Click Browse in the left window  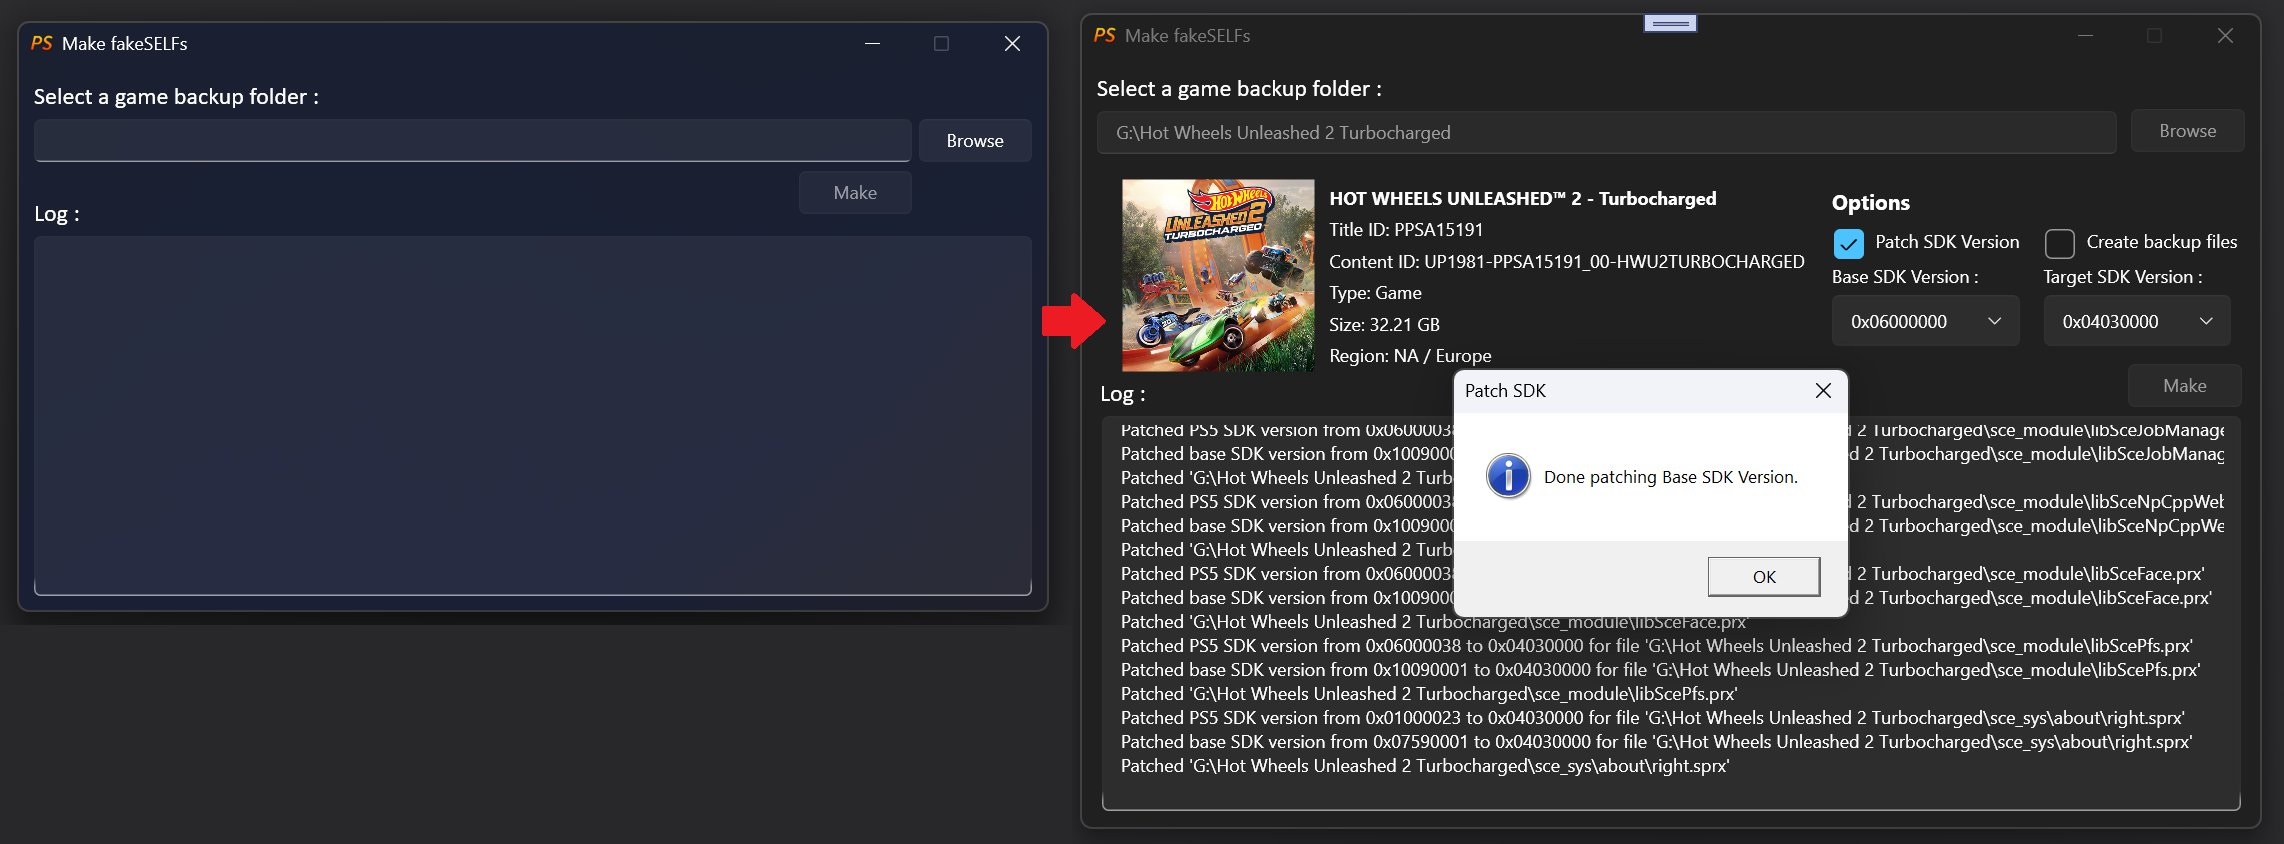(x=974, y=141)
